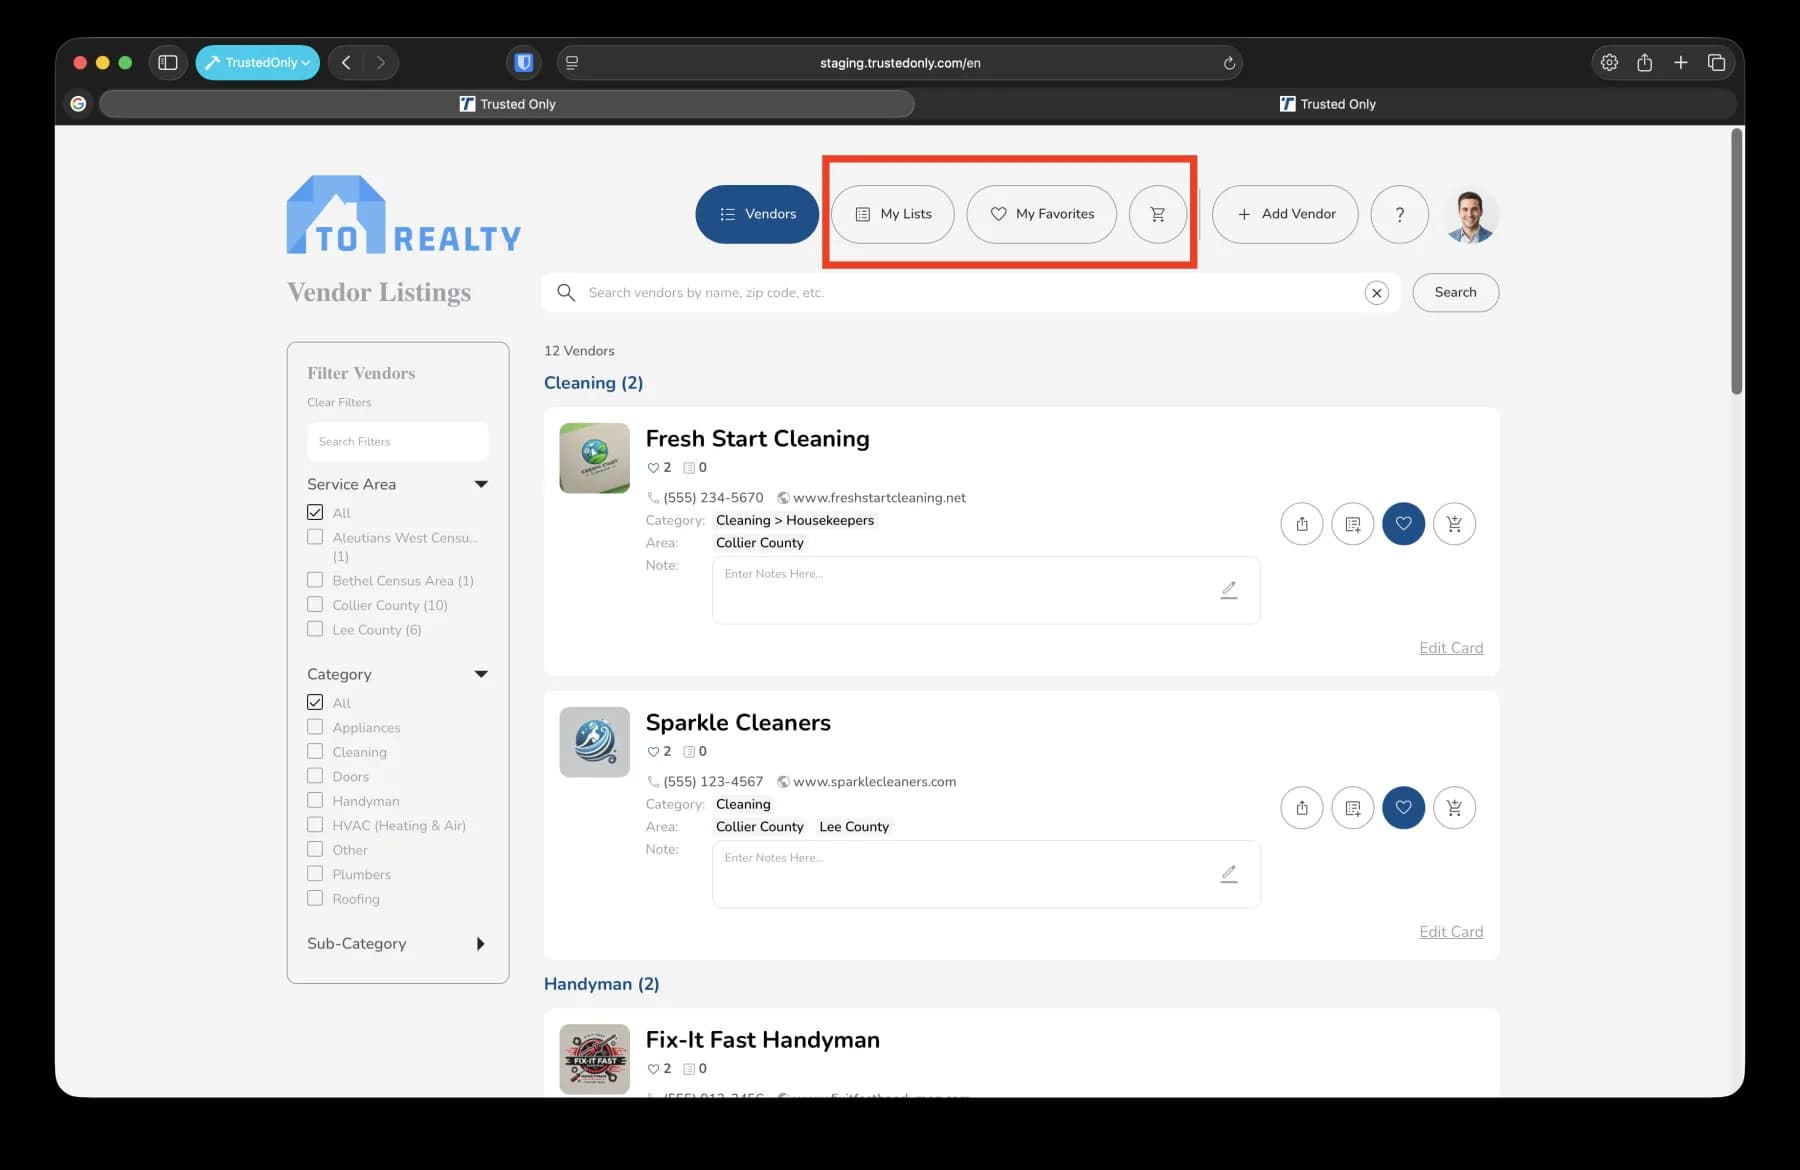Viewport: 1800px width, 1170px height.
Task: Edit note pencil for Sparkle Cleaners
Action: (x=1229, y=874)
